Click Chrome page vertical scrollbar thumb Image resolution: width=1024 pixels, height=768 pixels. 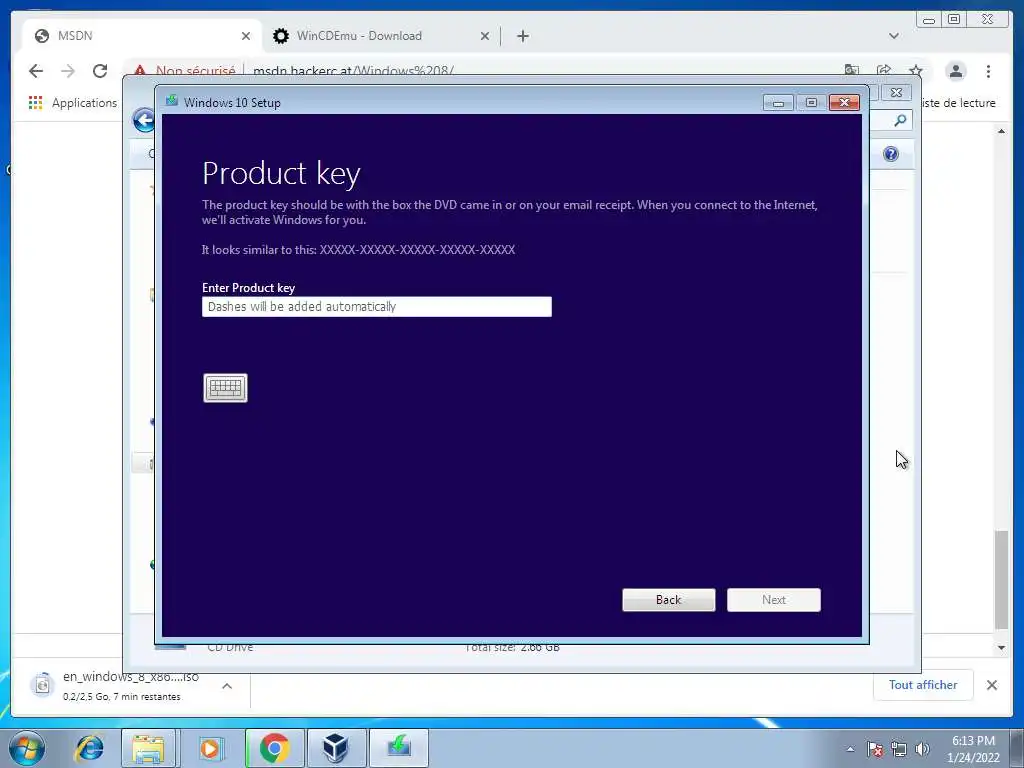(x=1001, y=580)
